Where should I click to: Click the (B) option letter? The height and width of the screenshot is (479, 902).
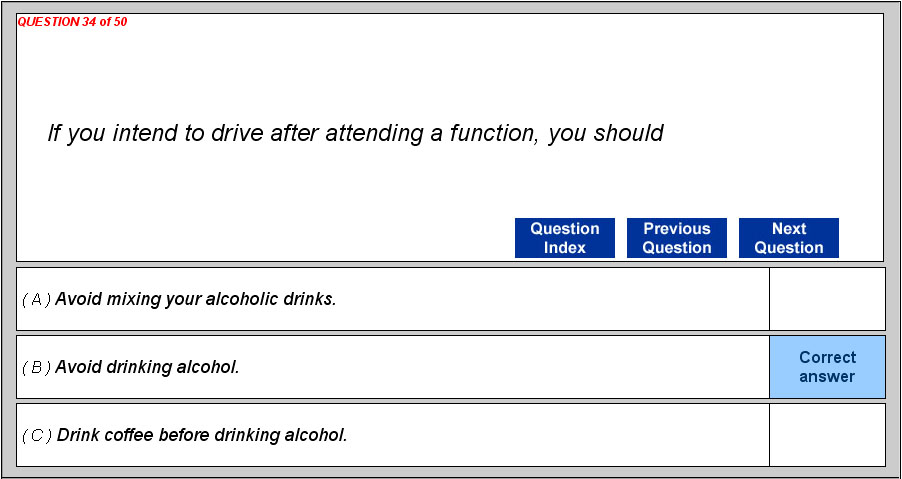[36, 367]
